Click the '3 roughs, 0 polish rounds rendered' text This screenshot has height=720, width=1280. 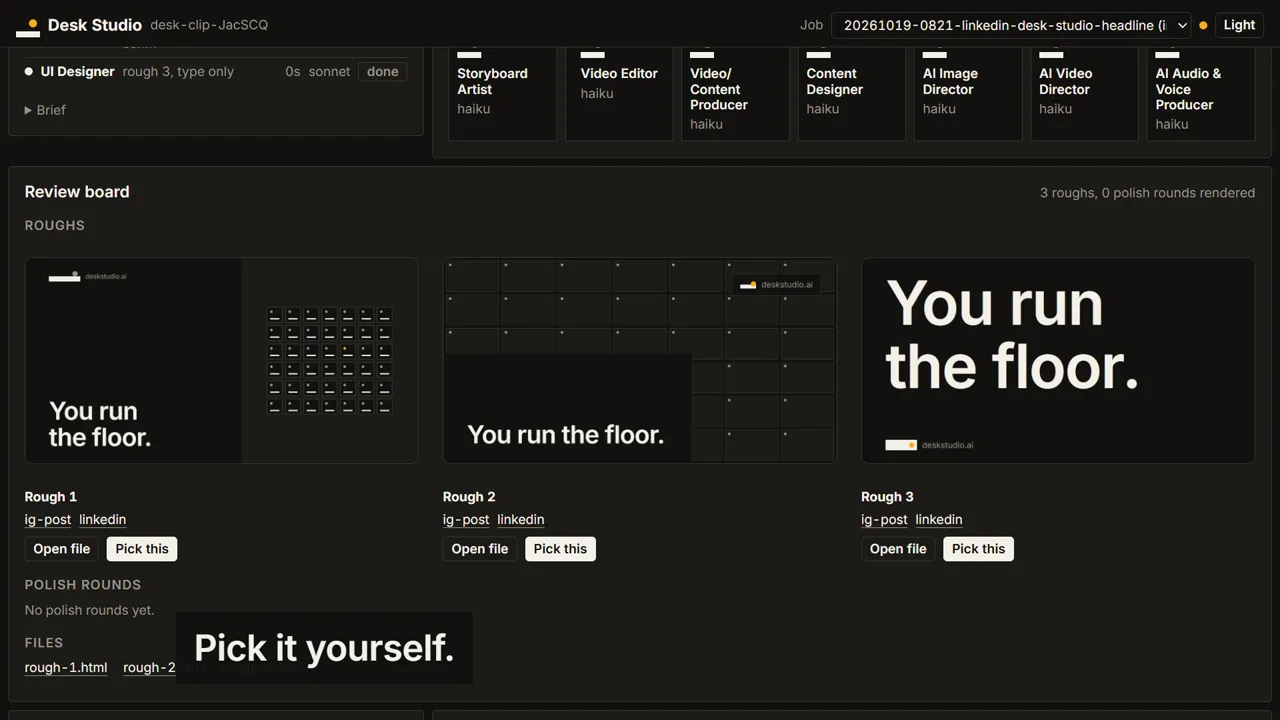click(1147, 193)
